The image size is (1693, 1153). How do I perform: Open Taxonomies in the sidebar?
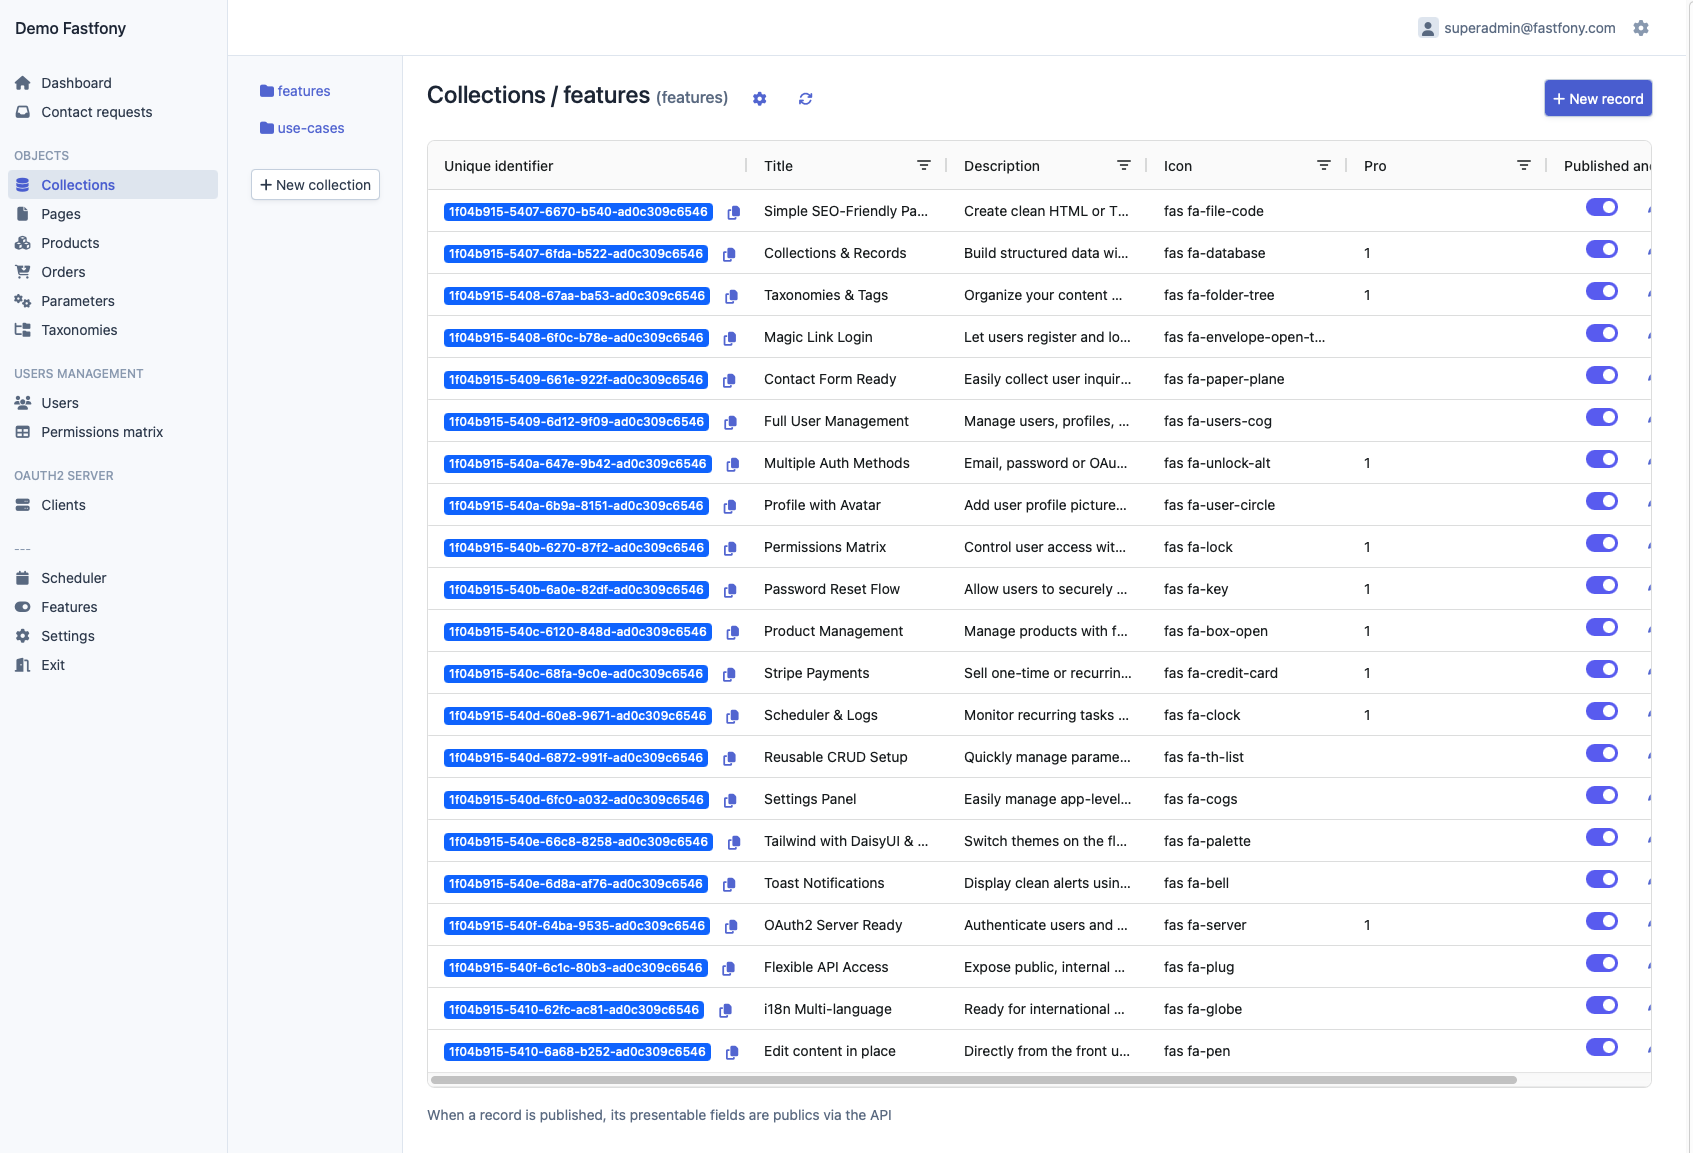pos(113,330)
